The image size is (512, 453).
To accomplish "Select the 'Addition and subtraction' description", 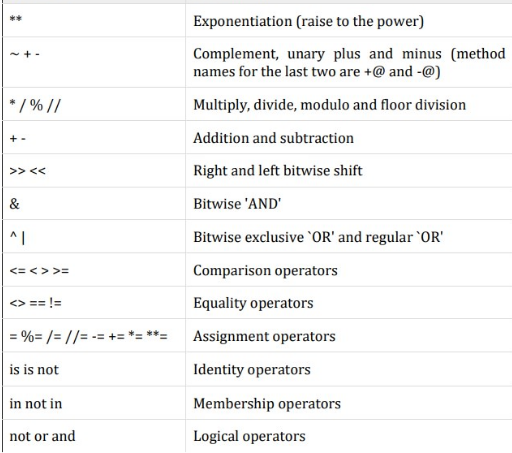I will [x=273, y=138].
